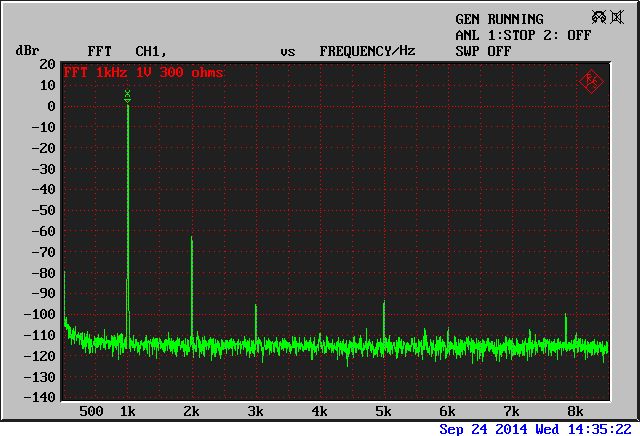Click the spectrum peak just below 8k

566,314
